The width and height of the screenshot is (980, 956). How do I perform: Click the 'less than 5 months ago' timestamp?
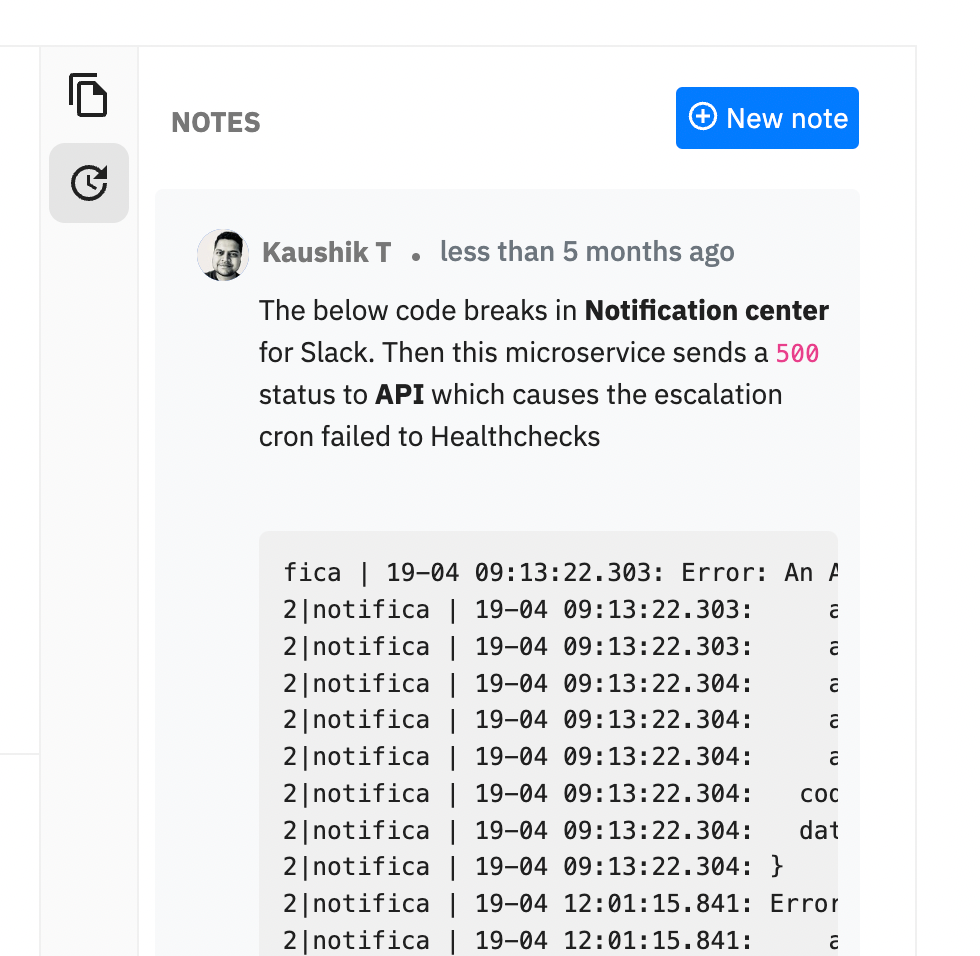587,252
